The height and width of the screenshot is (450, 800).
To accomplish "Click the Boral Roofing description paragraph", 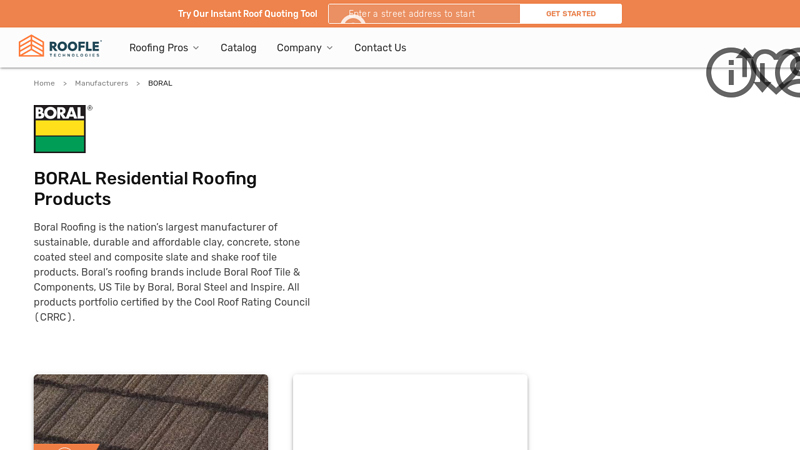I will [172, 272].
